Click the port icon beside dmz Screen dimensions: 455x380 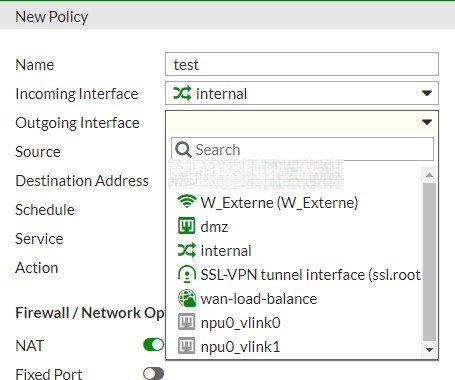(x=186, y=226)
